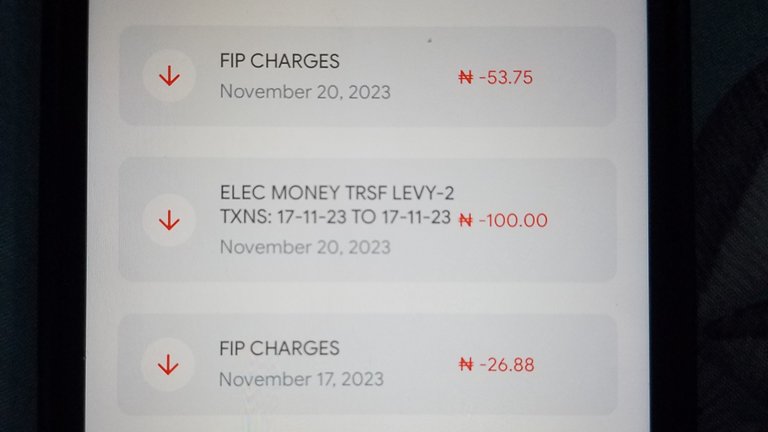Image resolution: width=768 pixels, height=432 pixels.
Task: Tap the debit arrow for ₦-26.88 FIP charge
Action: point(168,364)
